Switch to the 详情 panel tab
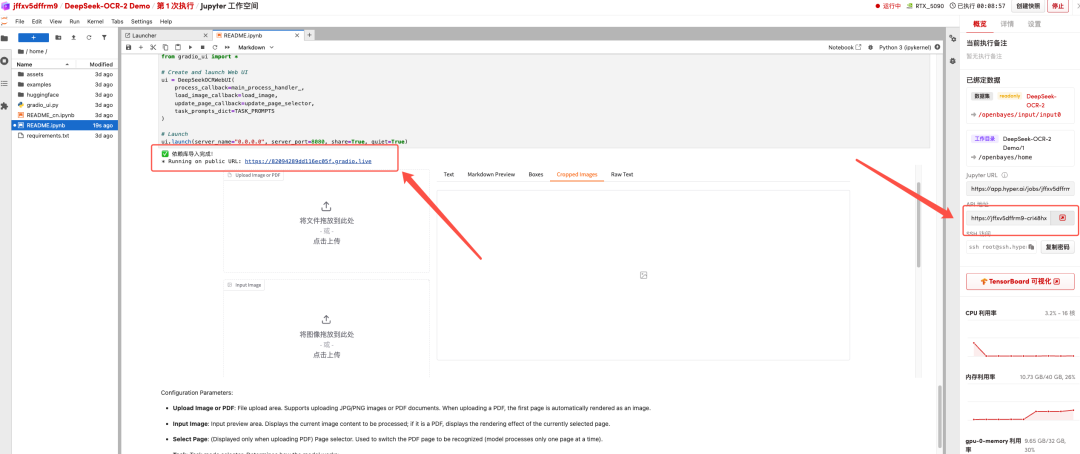This screenshot has width=1080, height=454. [1006, 23]
